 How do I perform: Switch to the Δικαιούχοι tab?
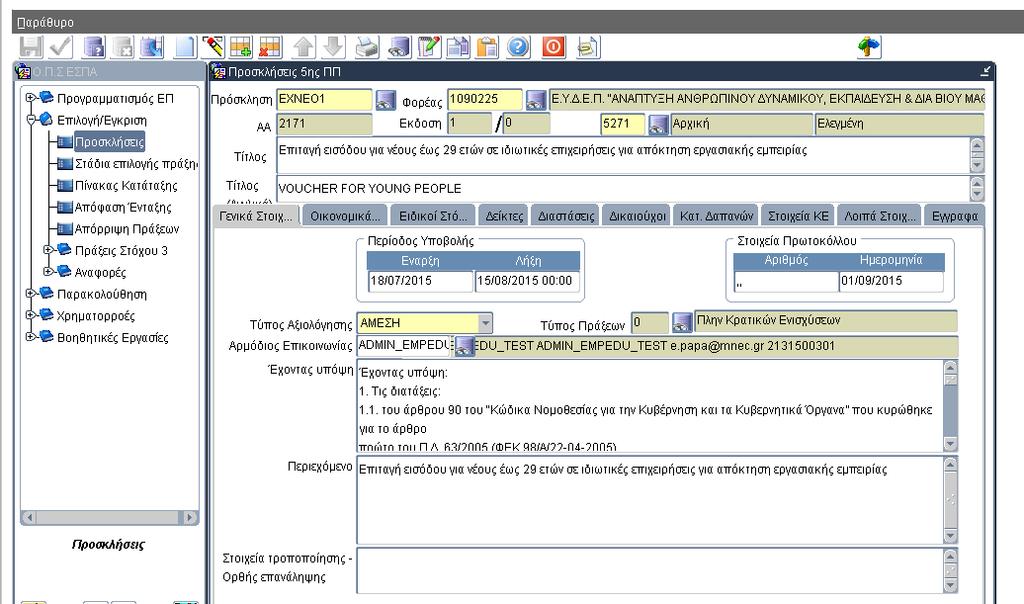[x=637, y=216]
